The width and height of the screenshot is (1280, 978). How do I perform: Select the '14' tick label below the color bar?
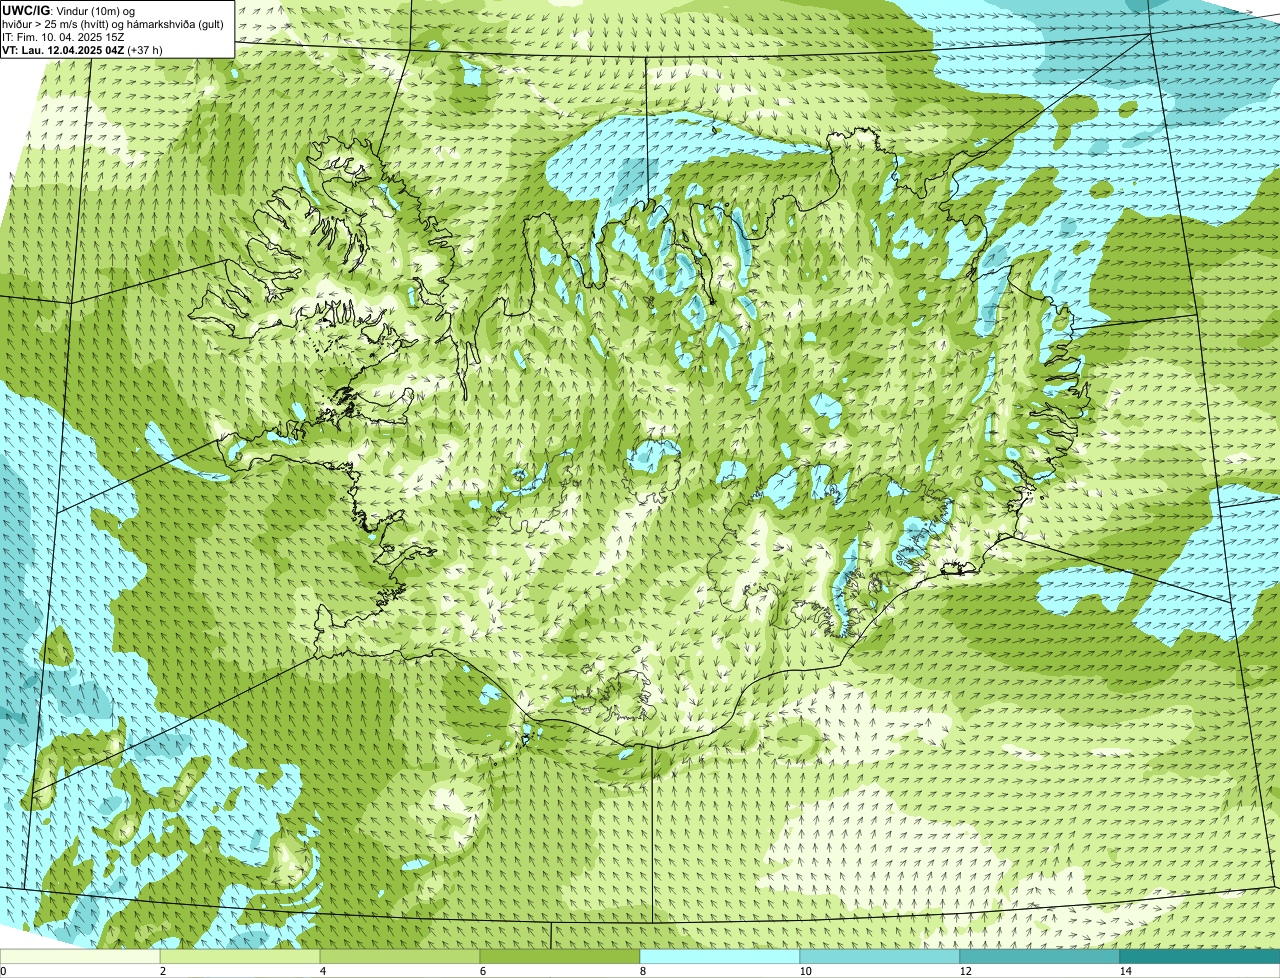click(1125, 971)
